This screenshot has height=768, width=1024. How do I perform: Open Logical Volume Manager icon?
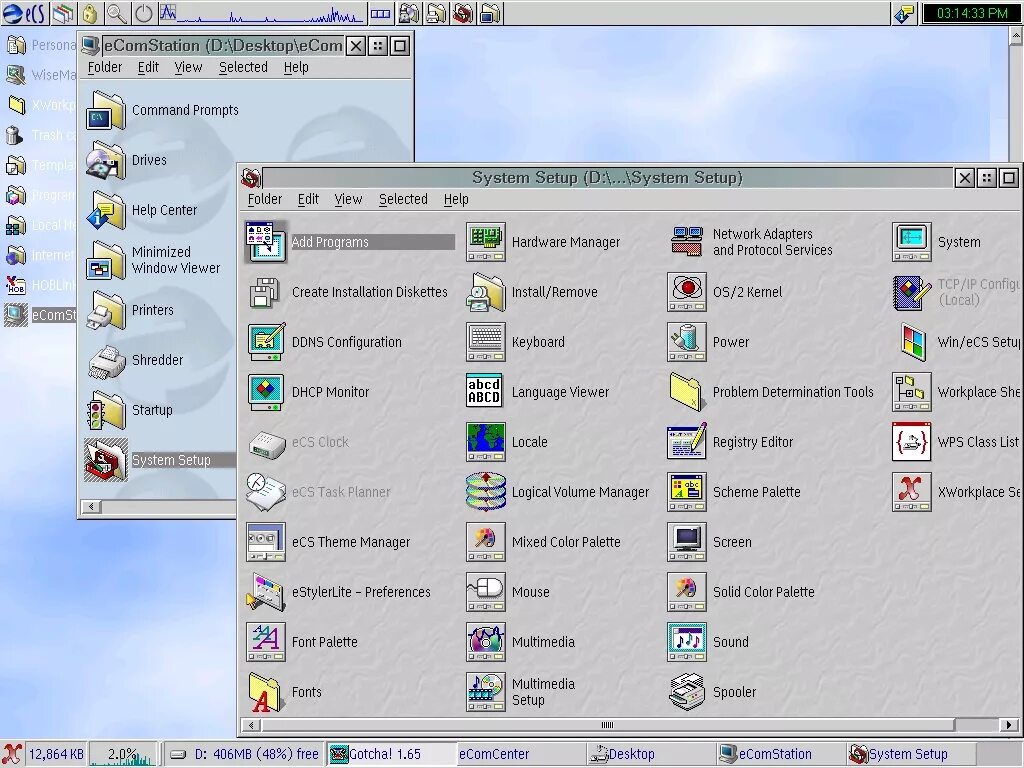click(485, 492)
